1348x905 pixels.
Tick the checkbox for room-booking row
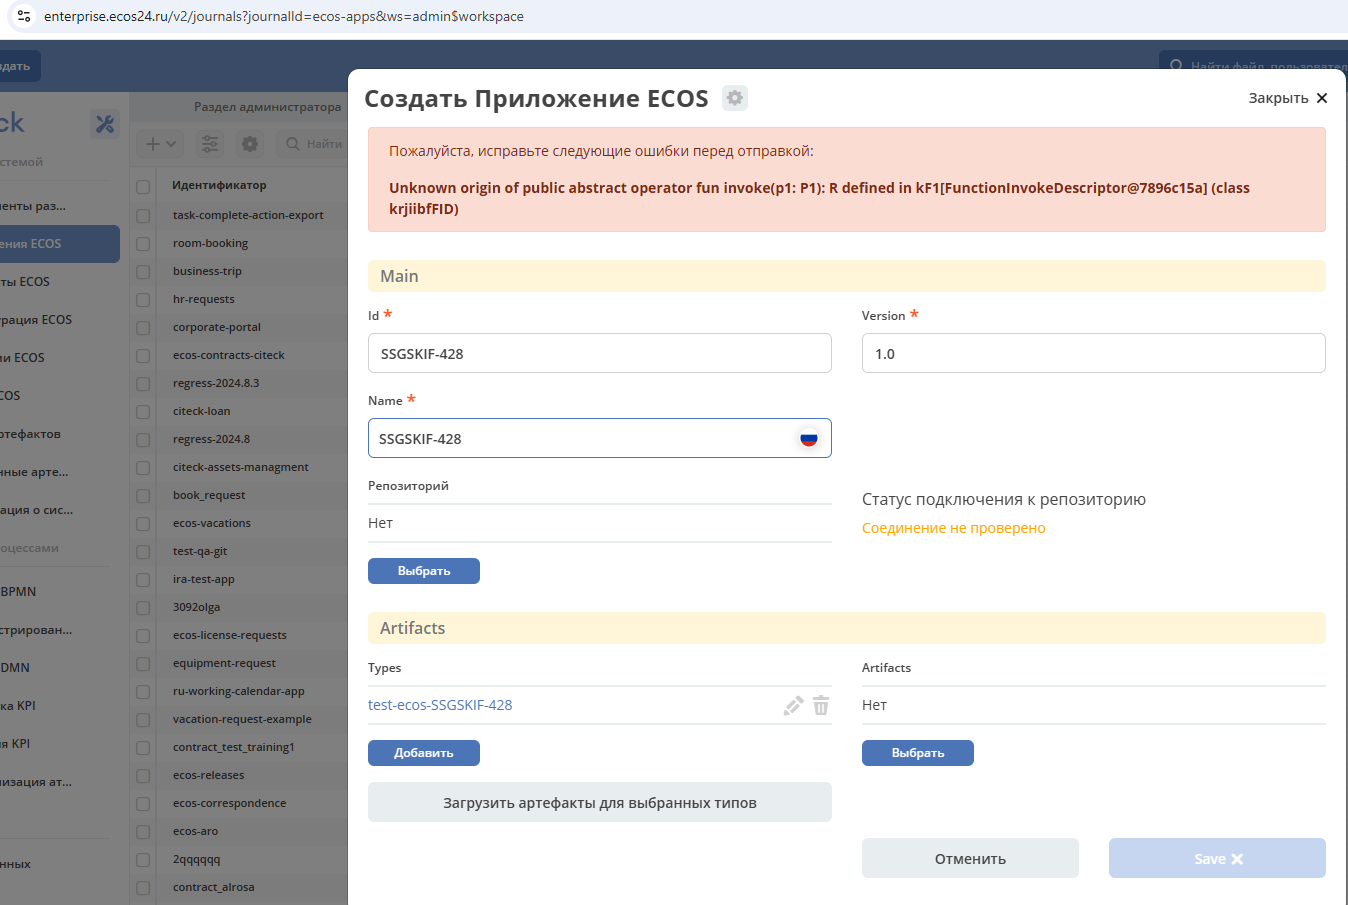(x=143, y=244)
